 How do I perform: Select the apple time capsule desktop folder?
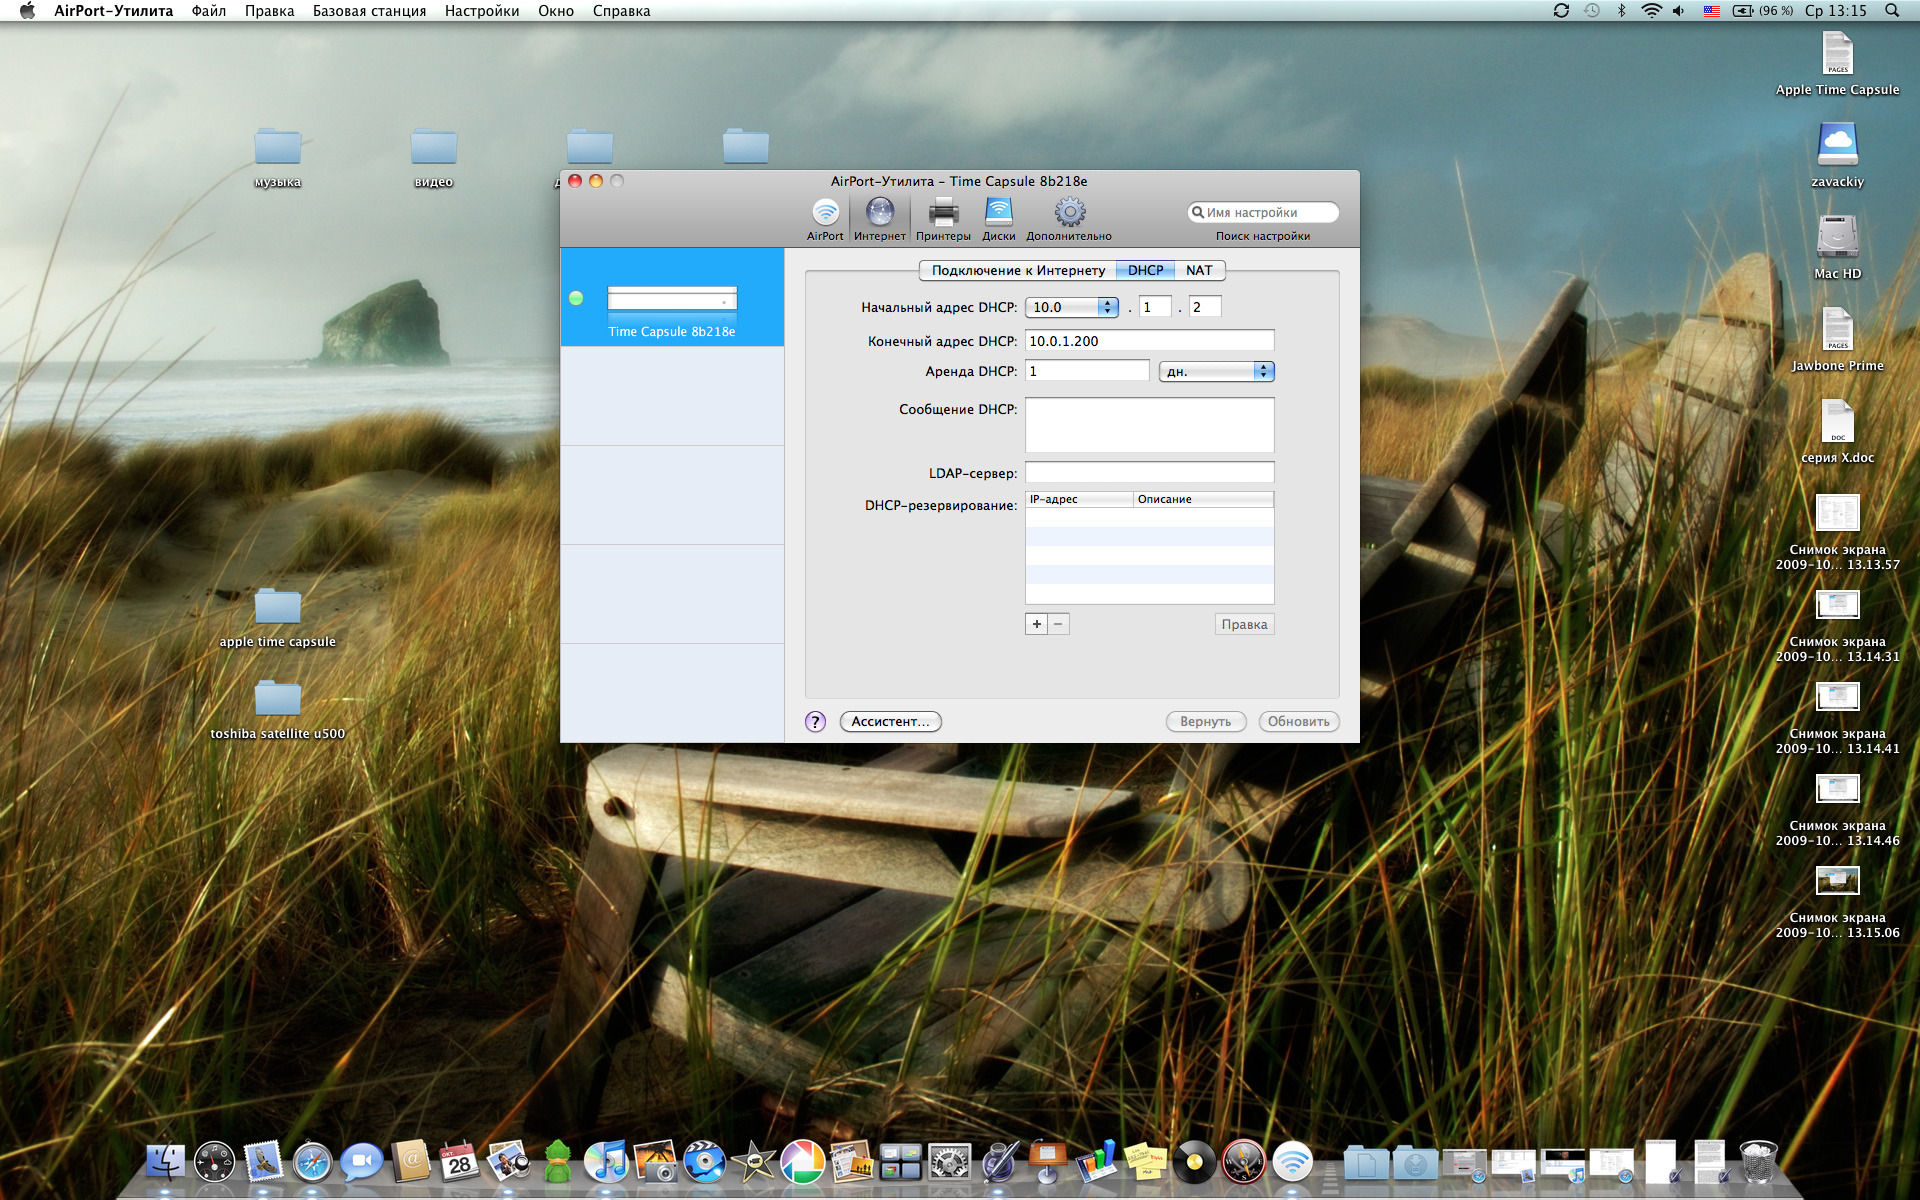278,617
